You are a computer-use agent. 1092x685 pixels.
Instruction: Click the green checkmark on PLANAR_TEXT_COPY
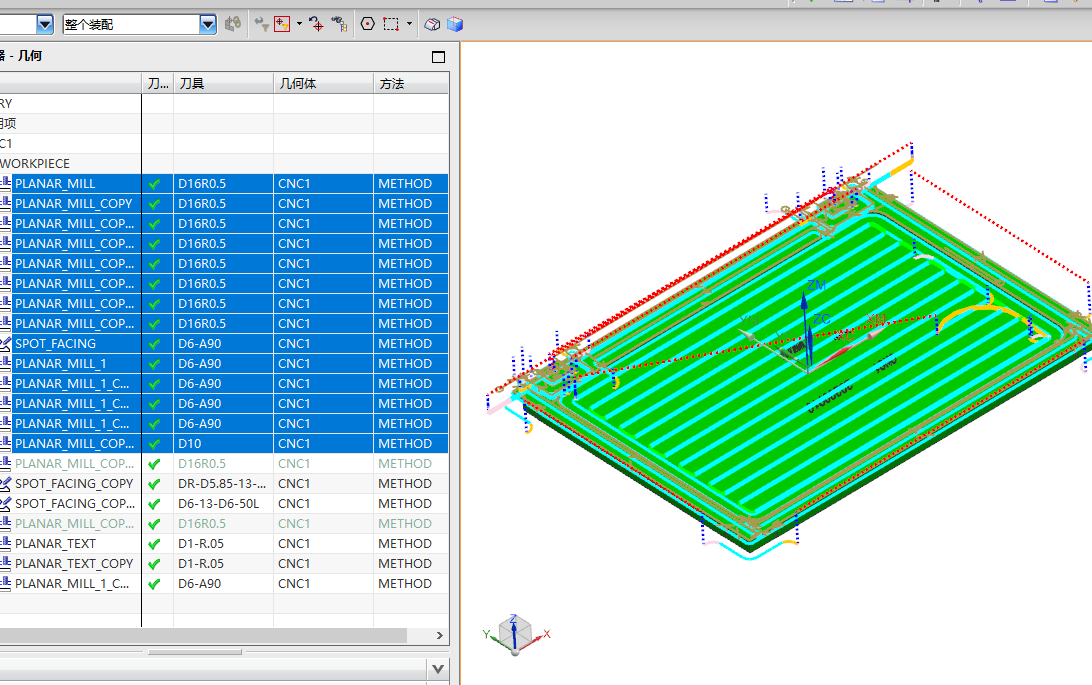point(155,564)
